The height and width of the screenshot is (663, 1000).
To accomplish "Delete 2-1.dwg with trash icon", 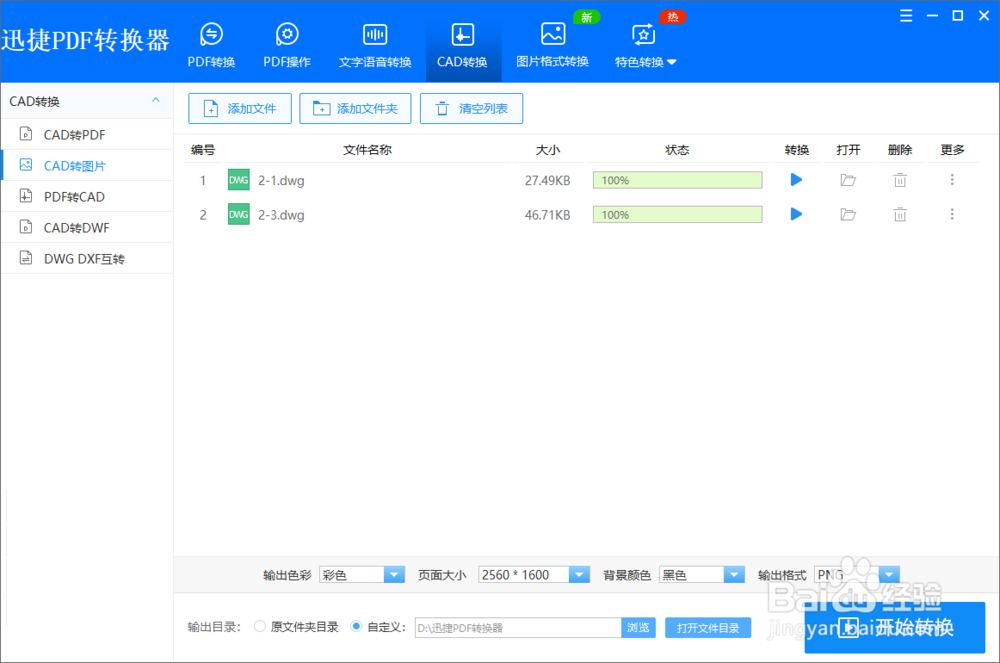I will [x=900, y=180].
